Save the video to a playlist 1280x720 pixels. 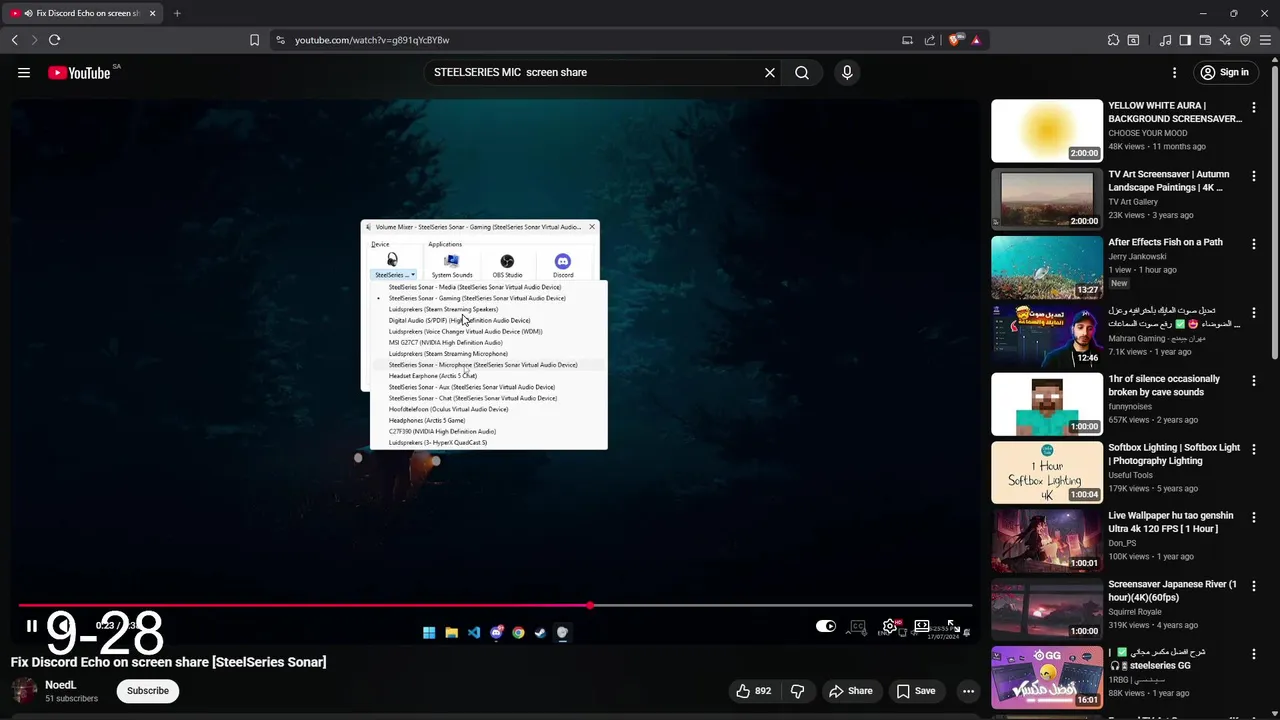pyautogui.click(x=916, y=691)
